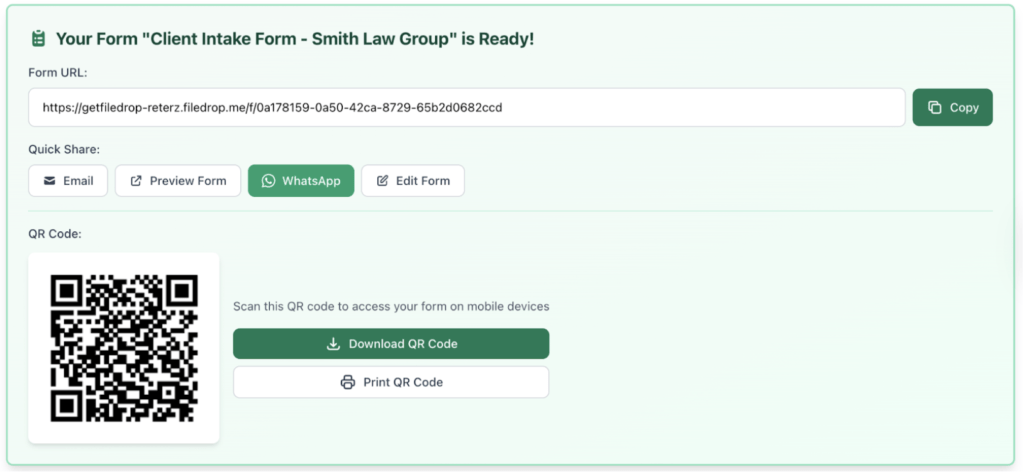Click the clipboard icon beside the form title
Viewport: 1024px width, 474px height.
[x=39, y=39]
